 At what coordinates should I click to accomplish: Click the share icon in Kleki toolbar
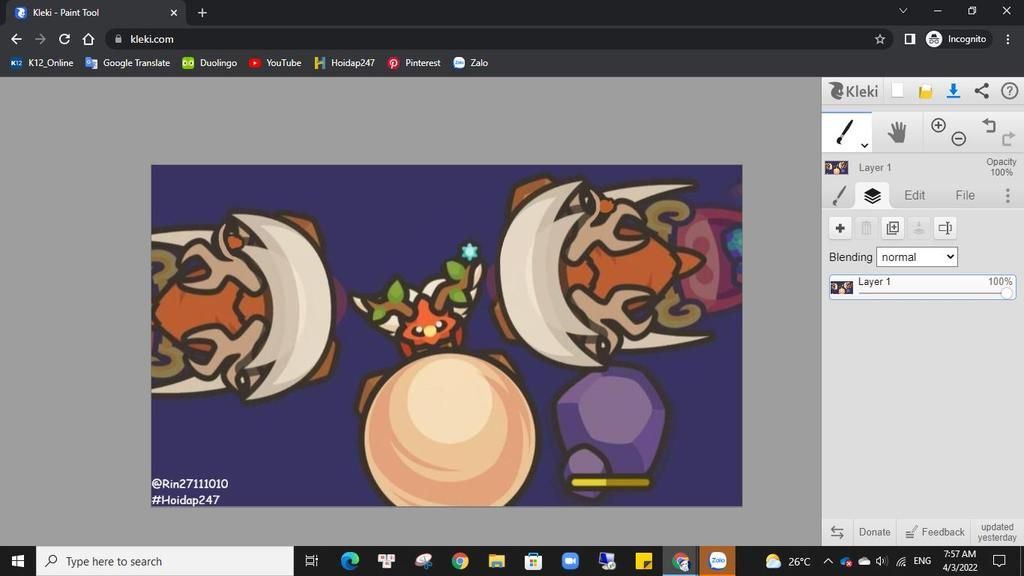pos(981,91)
